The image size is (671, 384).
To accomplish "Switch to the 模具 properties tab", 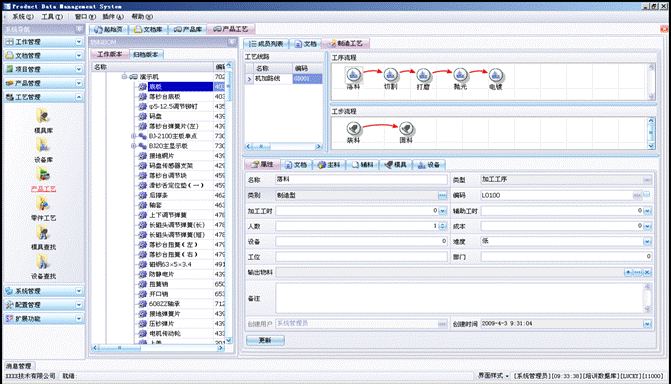I will [x=396, y=165].
